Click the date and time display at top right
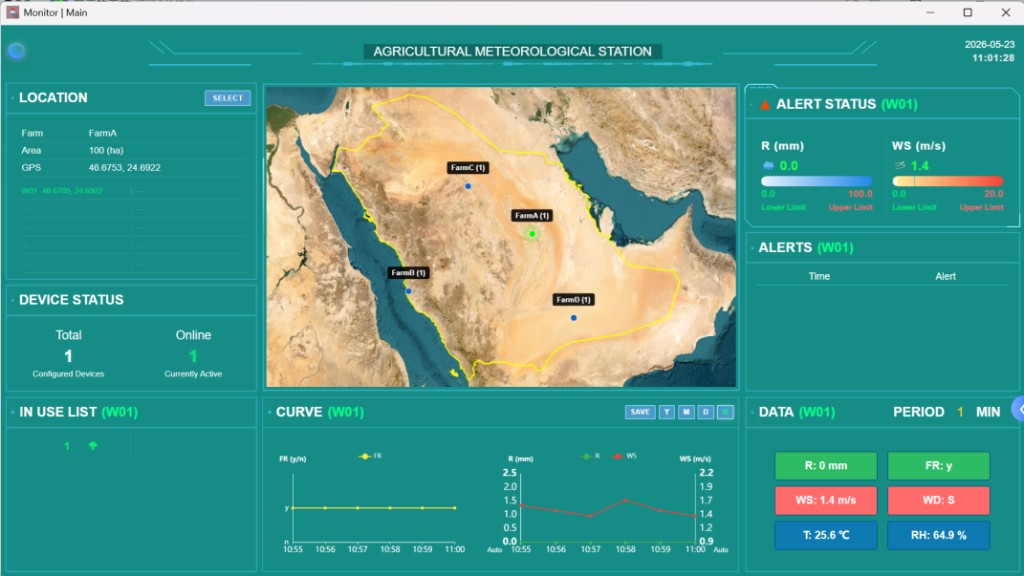The height and width of the screenshot is (576, 1024). 989,51
